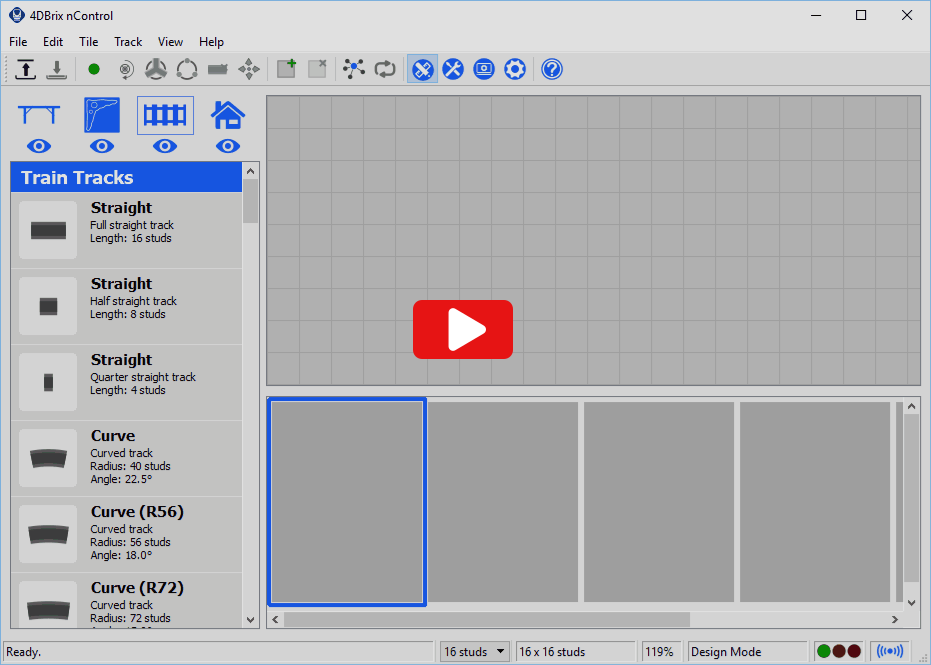This screenshot has height=665, width=931.
Task: Click the four-arrow move toolbar icon
Action: coord(249,69)
